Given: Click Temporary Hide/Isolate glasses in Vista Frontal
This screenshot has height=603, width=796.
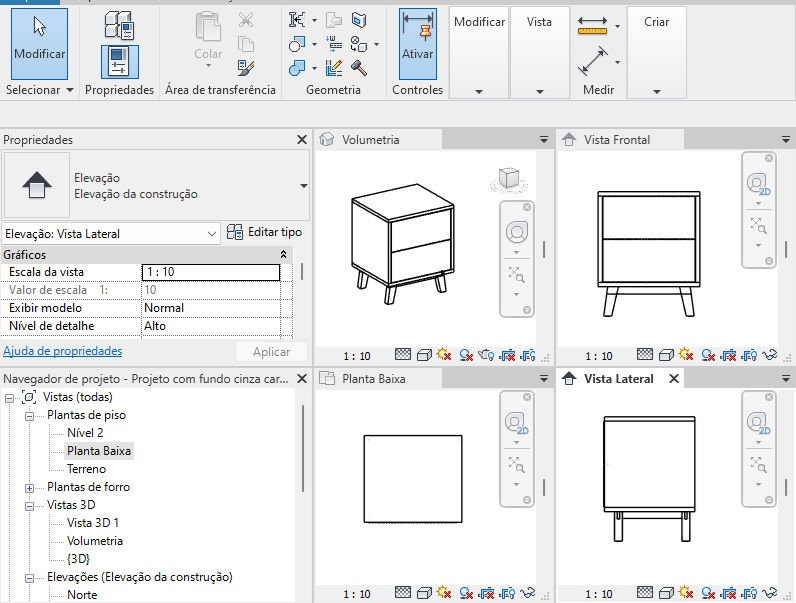Looking at the screenshot, I should click(770, 355).
